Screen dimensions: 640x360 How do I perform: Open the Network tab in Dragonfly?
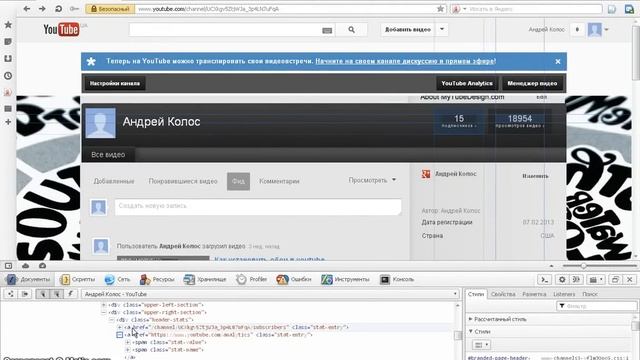pyautogui.click(x=118, y=280)
